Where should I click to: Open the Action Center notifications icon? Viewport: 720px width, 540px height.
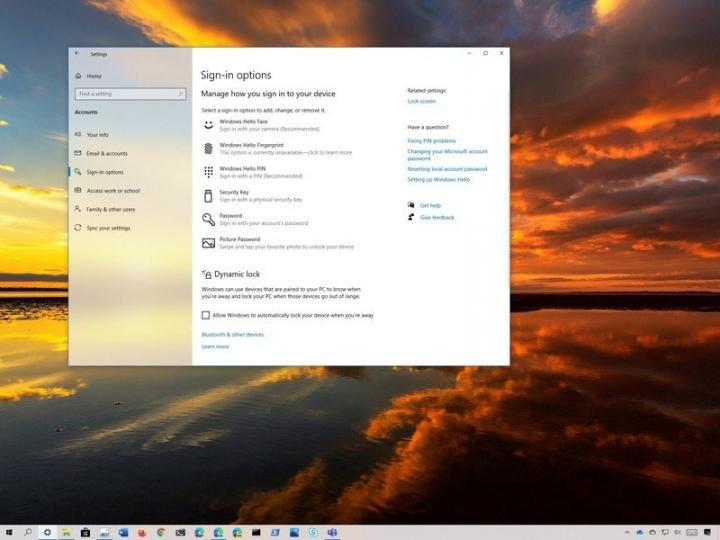(x=708, y=533)
